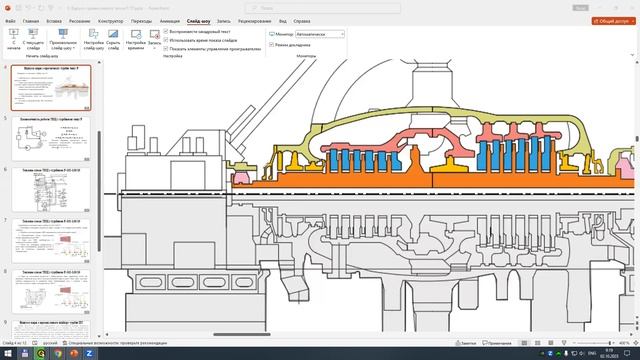Viewport: 640px width, 360px height.
Task: Switch to the Переходы tab
Action: tap(141, 21)
